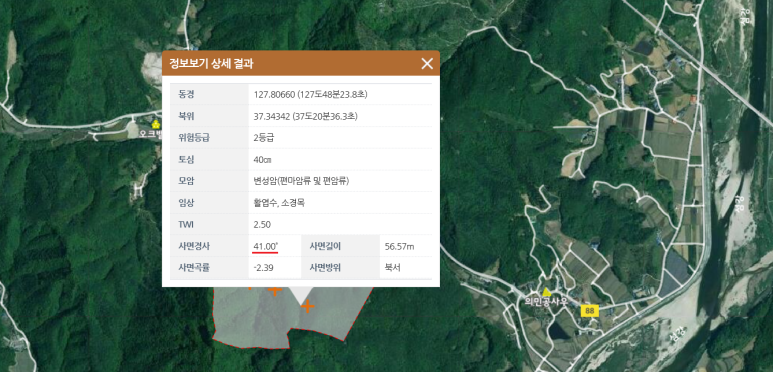Image resolution: width=773 pixels, height=372 pixels.
Task: Click the 위험등급 value 2등급
Action: pos(264,138)
